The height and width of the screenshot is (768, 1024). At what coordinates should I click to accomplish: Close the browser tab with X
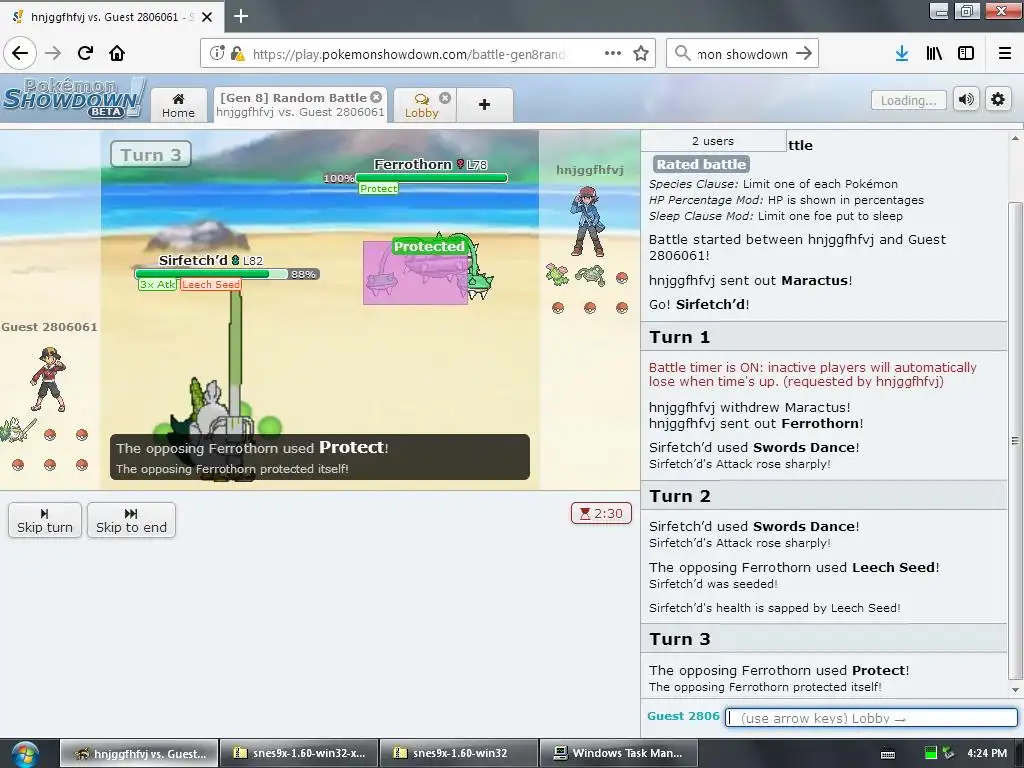(206, 17)
